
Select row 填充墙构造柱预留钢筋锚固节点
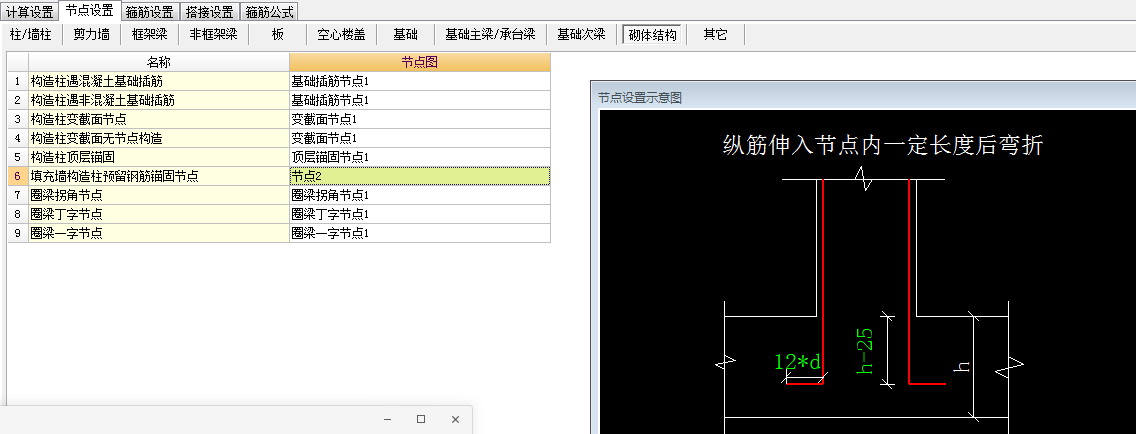(159, 175)
